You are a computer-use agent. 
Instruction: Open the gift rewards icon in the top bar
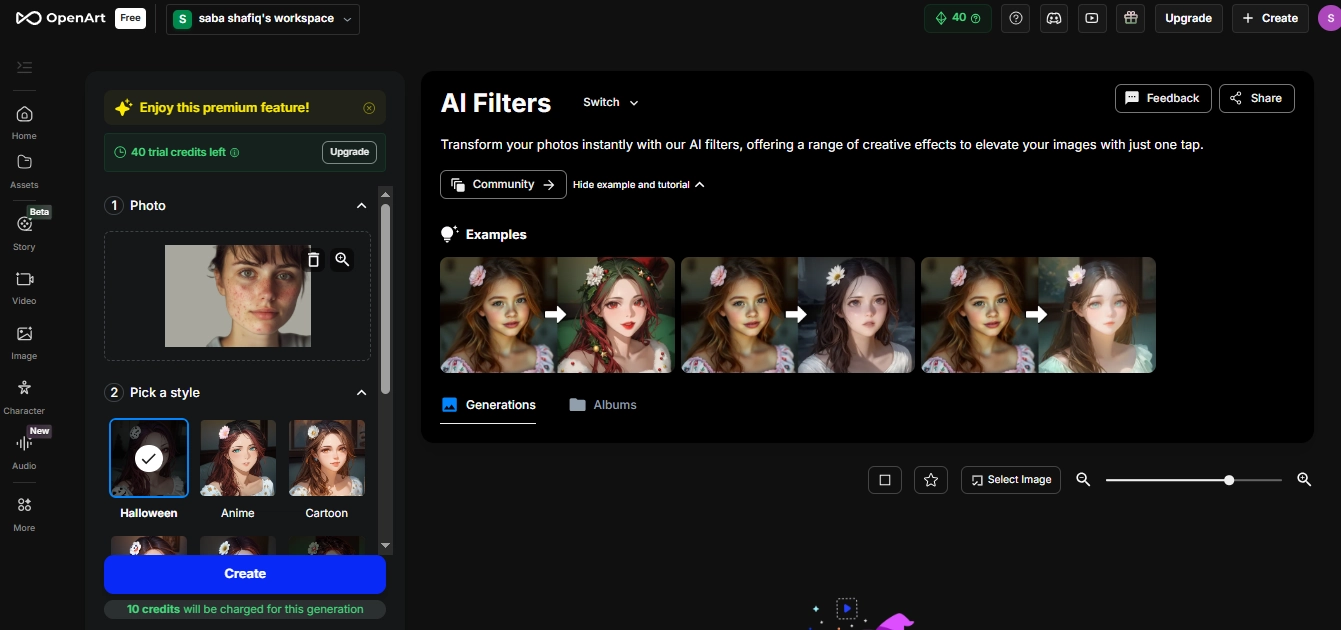pyautogui.click(x=1130, y=18)
